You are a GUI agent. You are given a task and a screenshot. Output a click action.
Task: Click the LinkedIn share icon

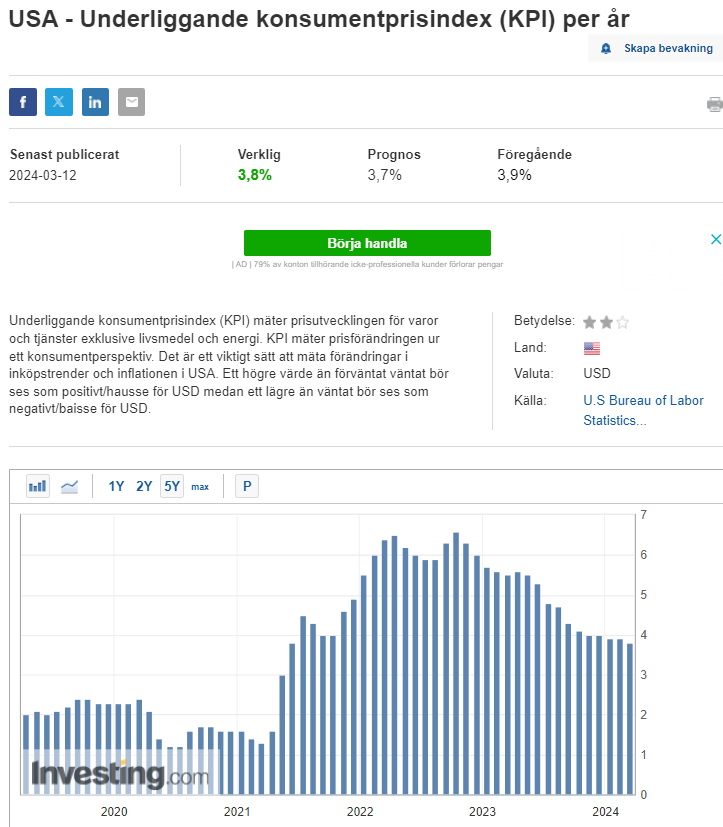point(95,102)
